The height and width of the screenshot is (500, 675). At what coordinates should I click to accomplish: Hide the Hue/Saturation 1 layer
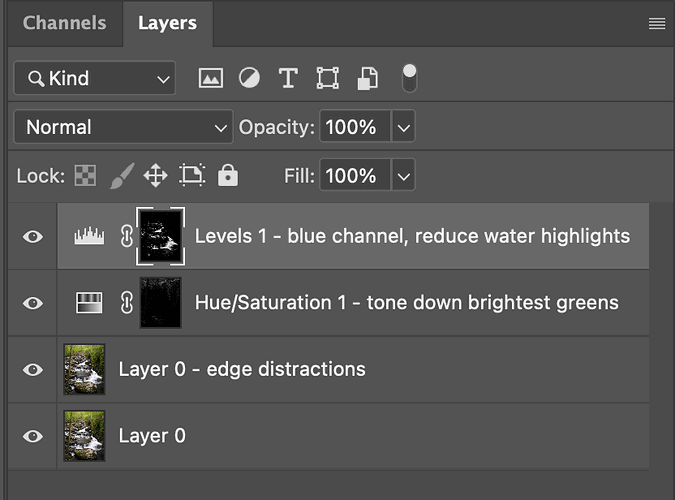pyautogui.click(x=33, y=303)
